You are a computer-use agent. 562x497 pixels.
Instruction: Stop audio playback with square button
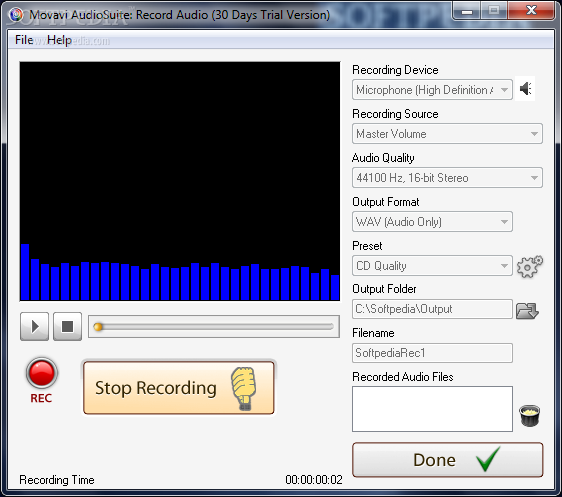click(67, 326)
